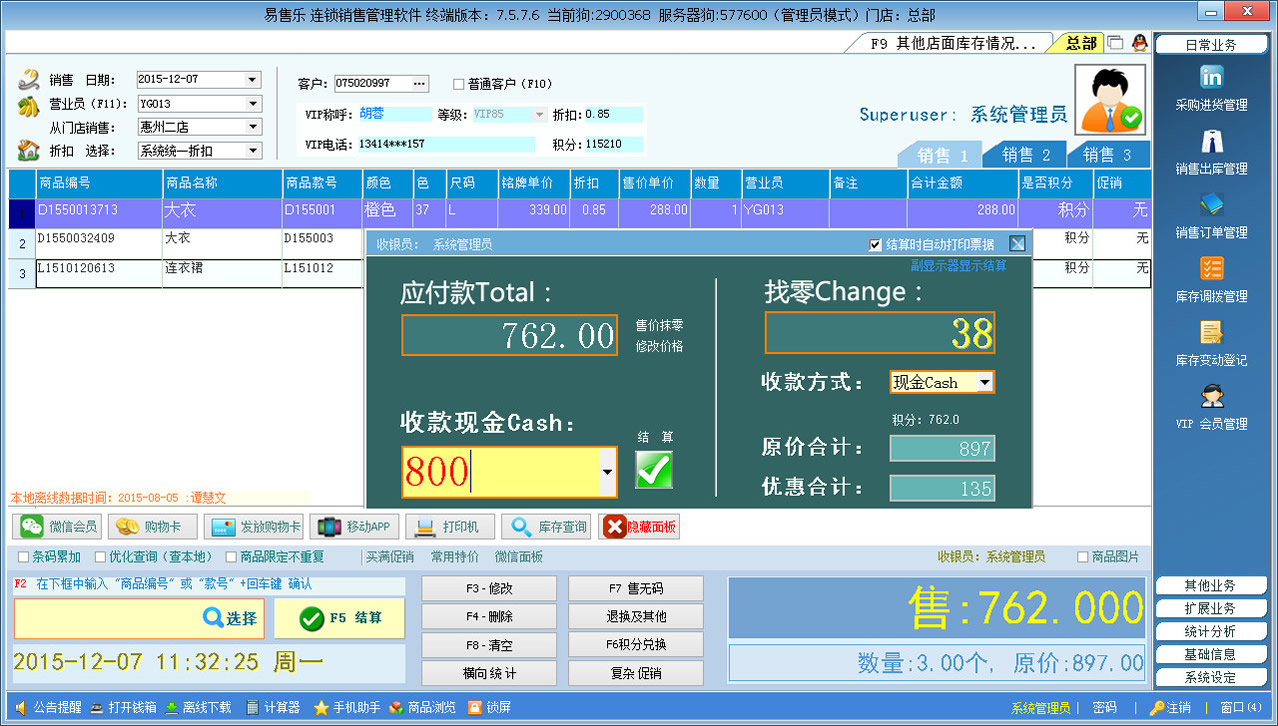Switch to 销售 2 tab
The image size is (1278, 726).
click(1027, 155)
